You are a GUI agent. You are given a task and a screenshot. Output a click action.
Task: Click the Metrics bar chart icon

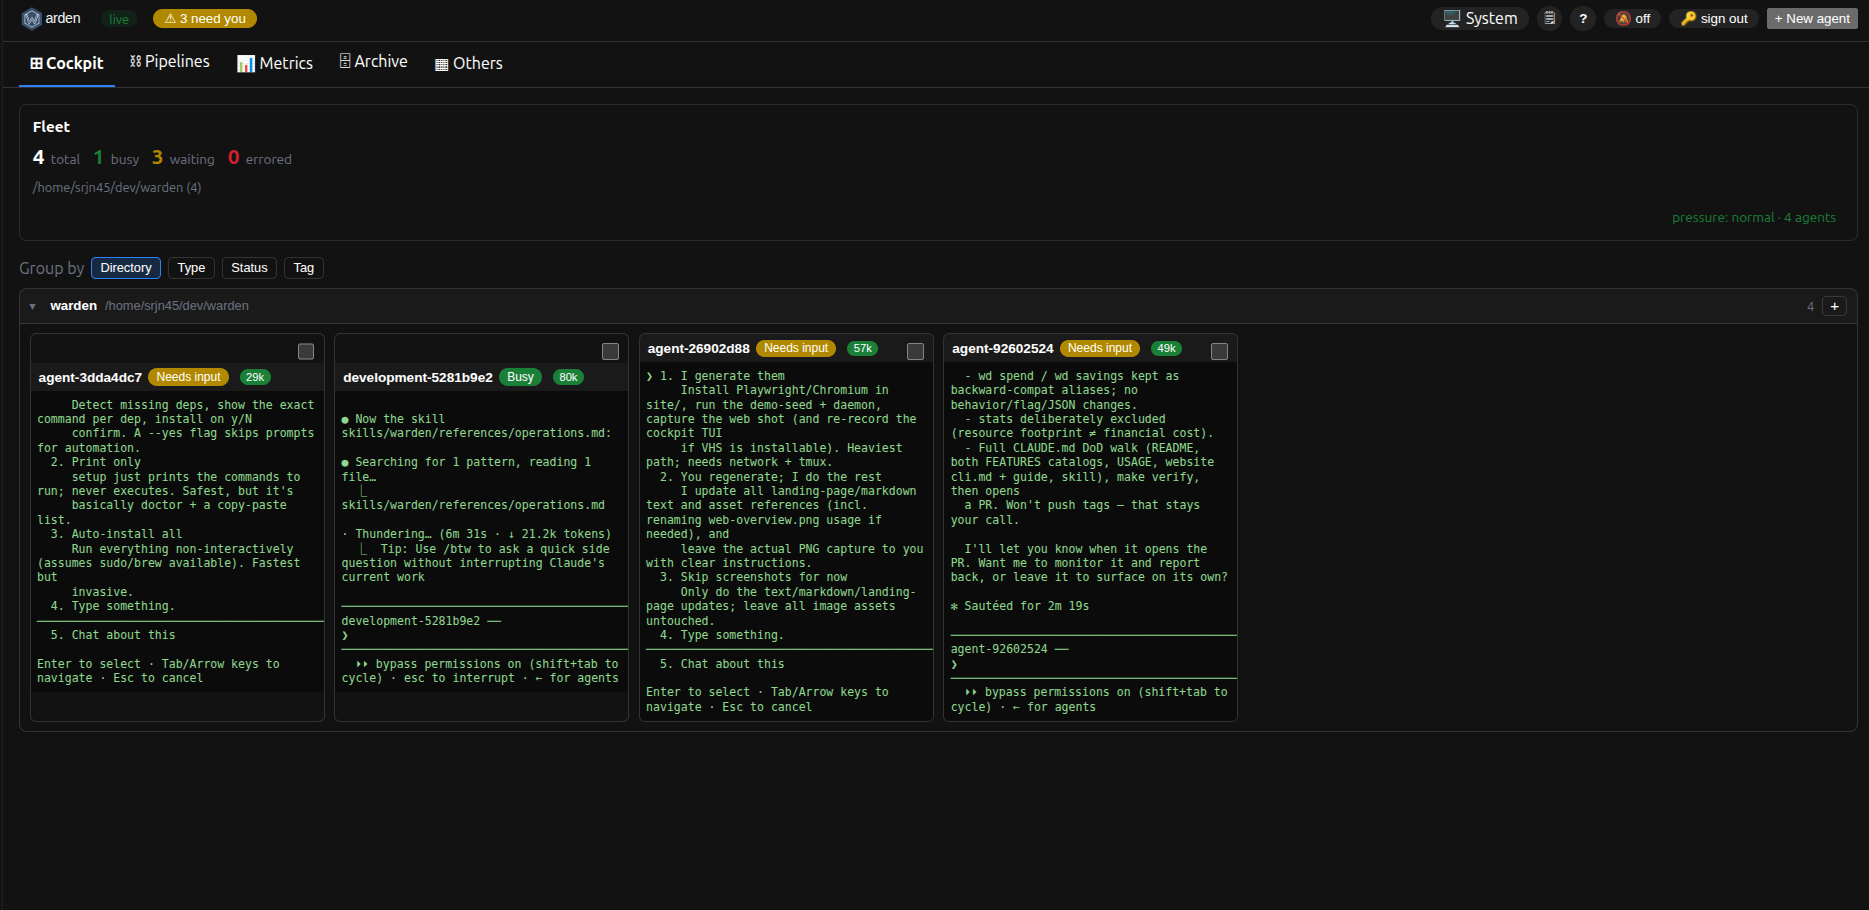(246, 64)
